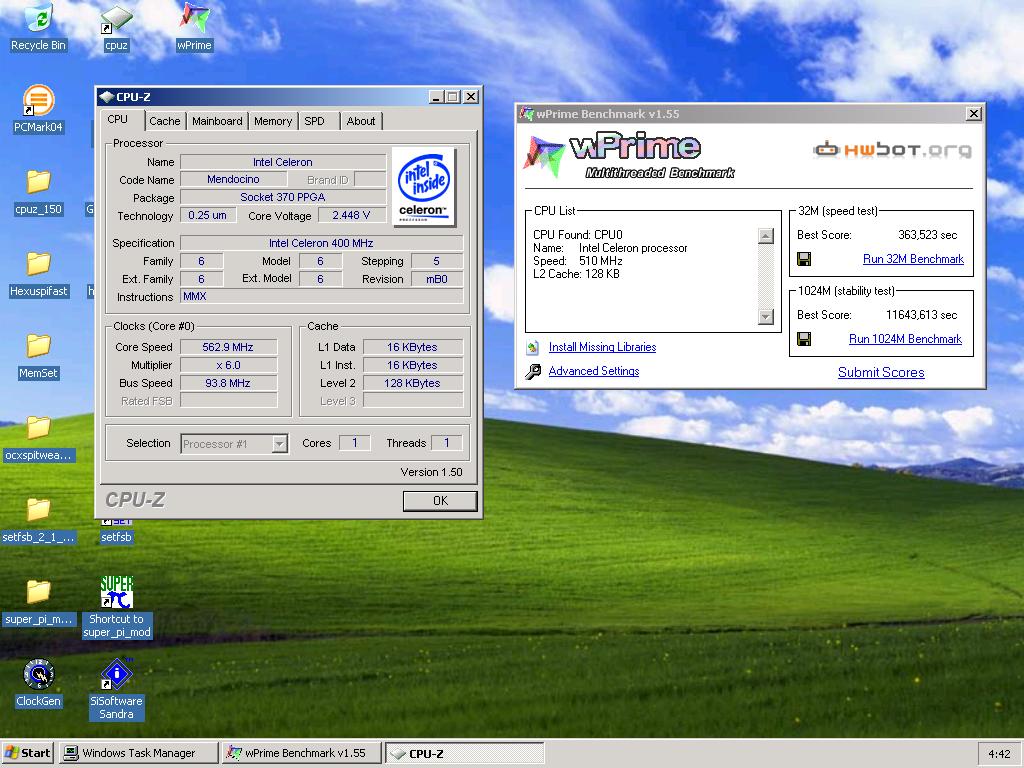
Task: Click the Core Speed 562.9 MHz field
Action: (x=228, y=347)
